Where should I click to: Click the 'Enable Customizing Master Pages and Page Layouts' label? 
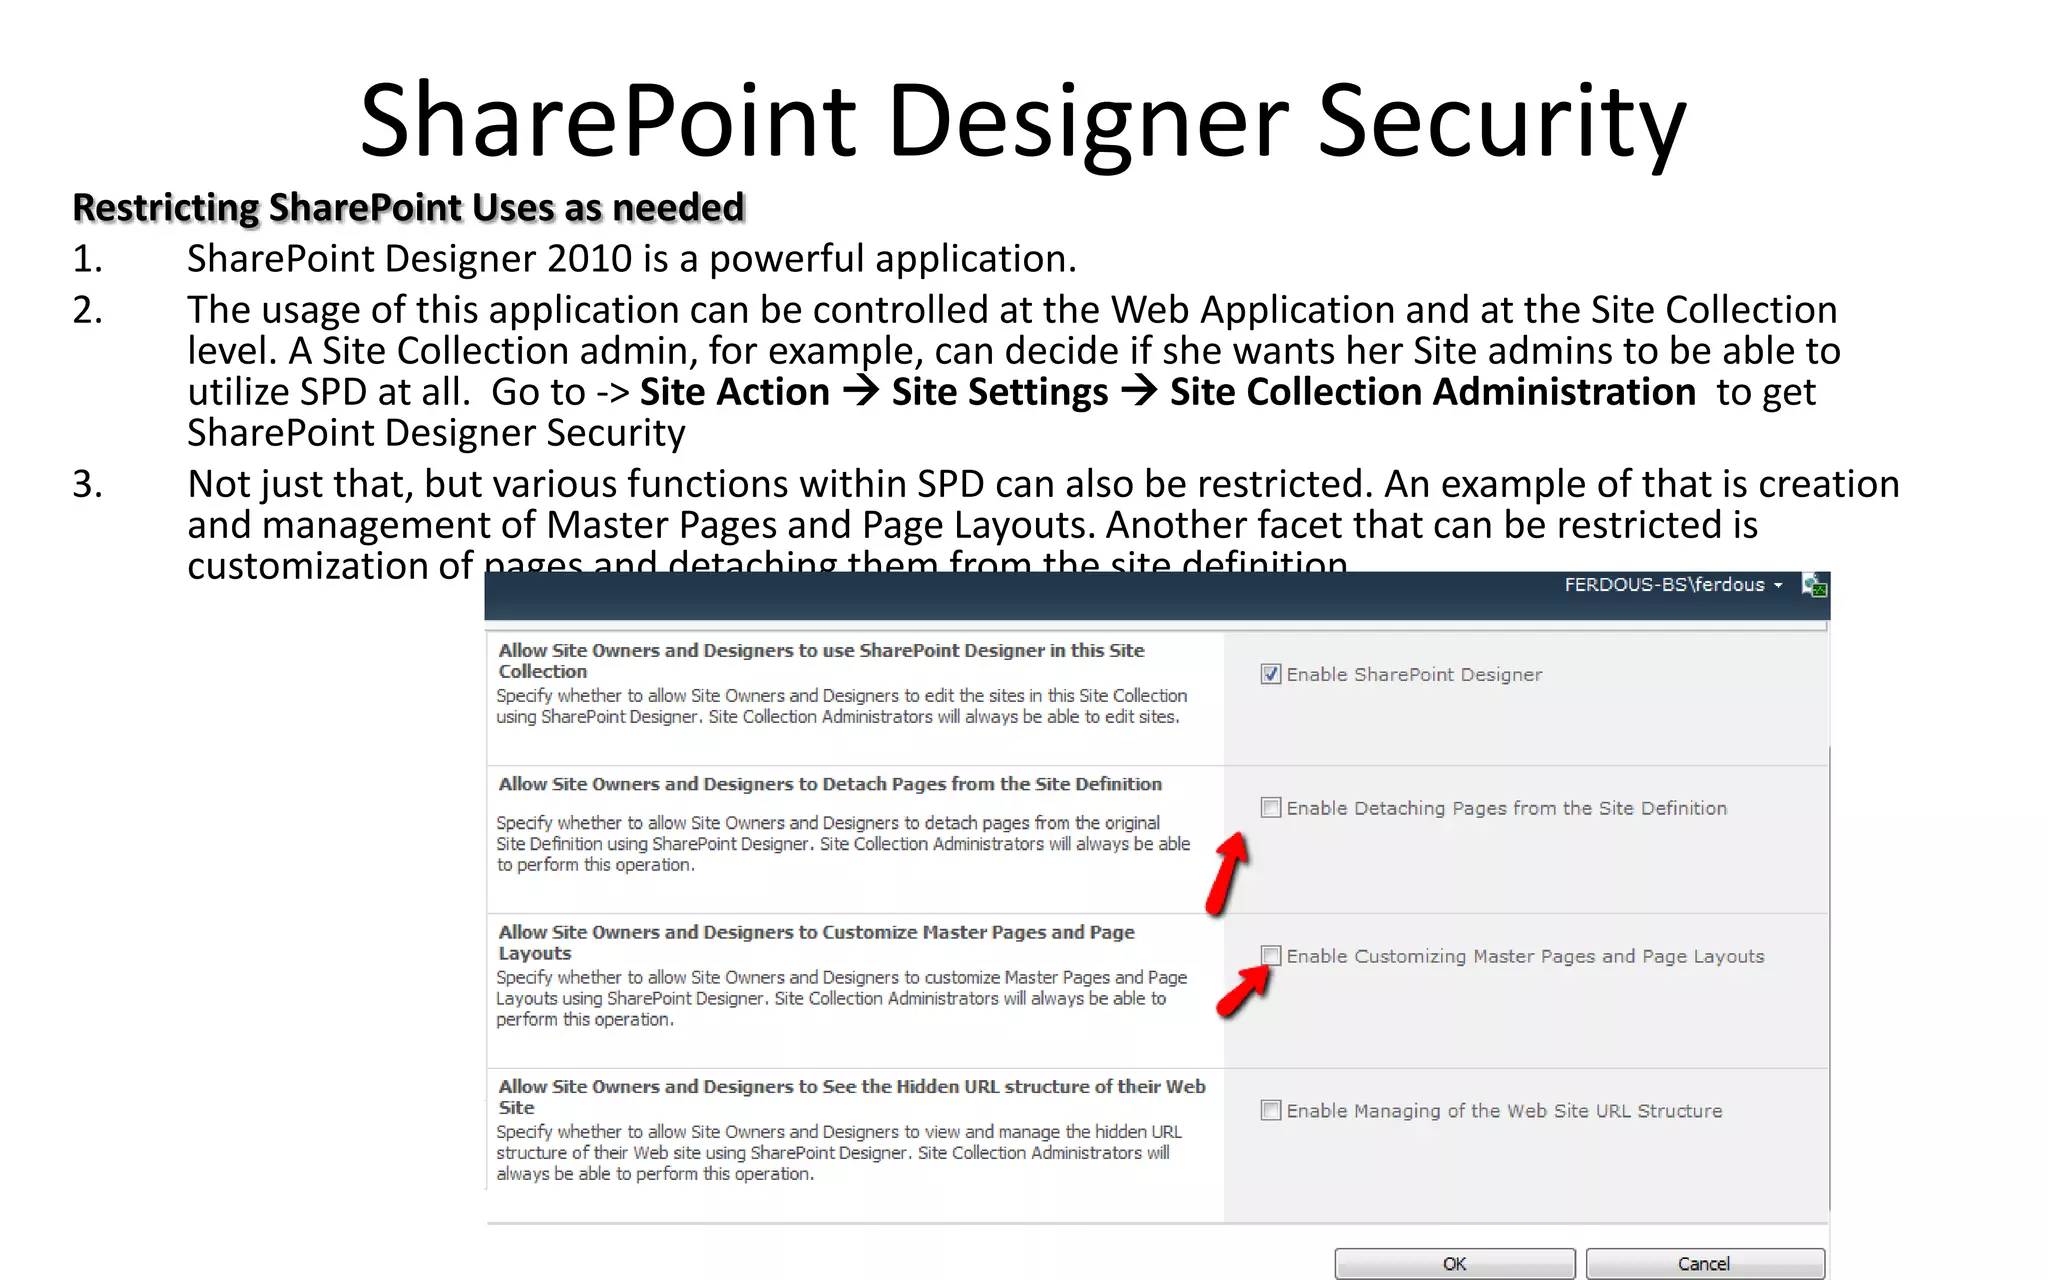pyautogui.click(x=1525, y=956)
